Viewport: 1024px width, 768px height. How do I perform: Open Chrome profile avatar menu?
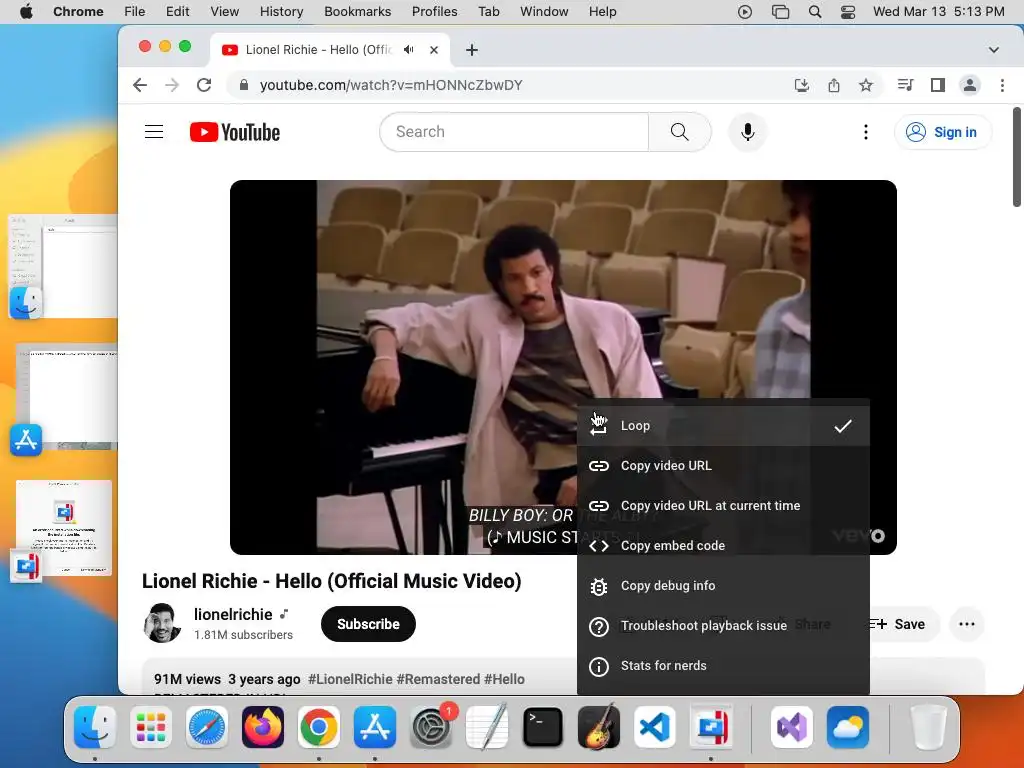click(x=970, y=85)
